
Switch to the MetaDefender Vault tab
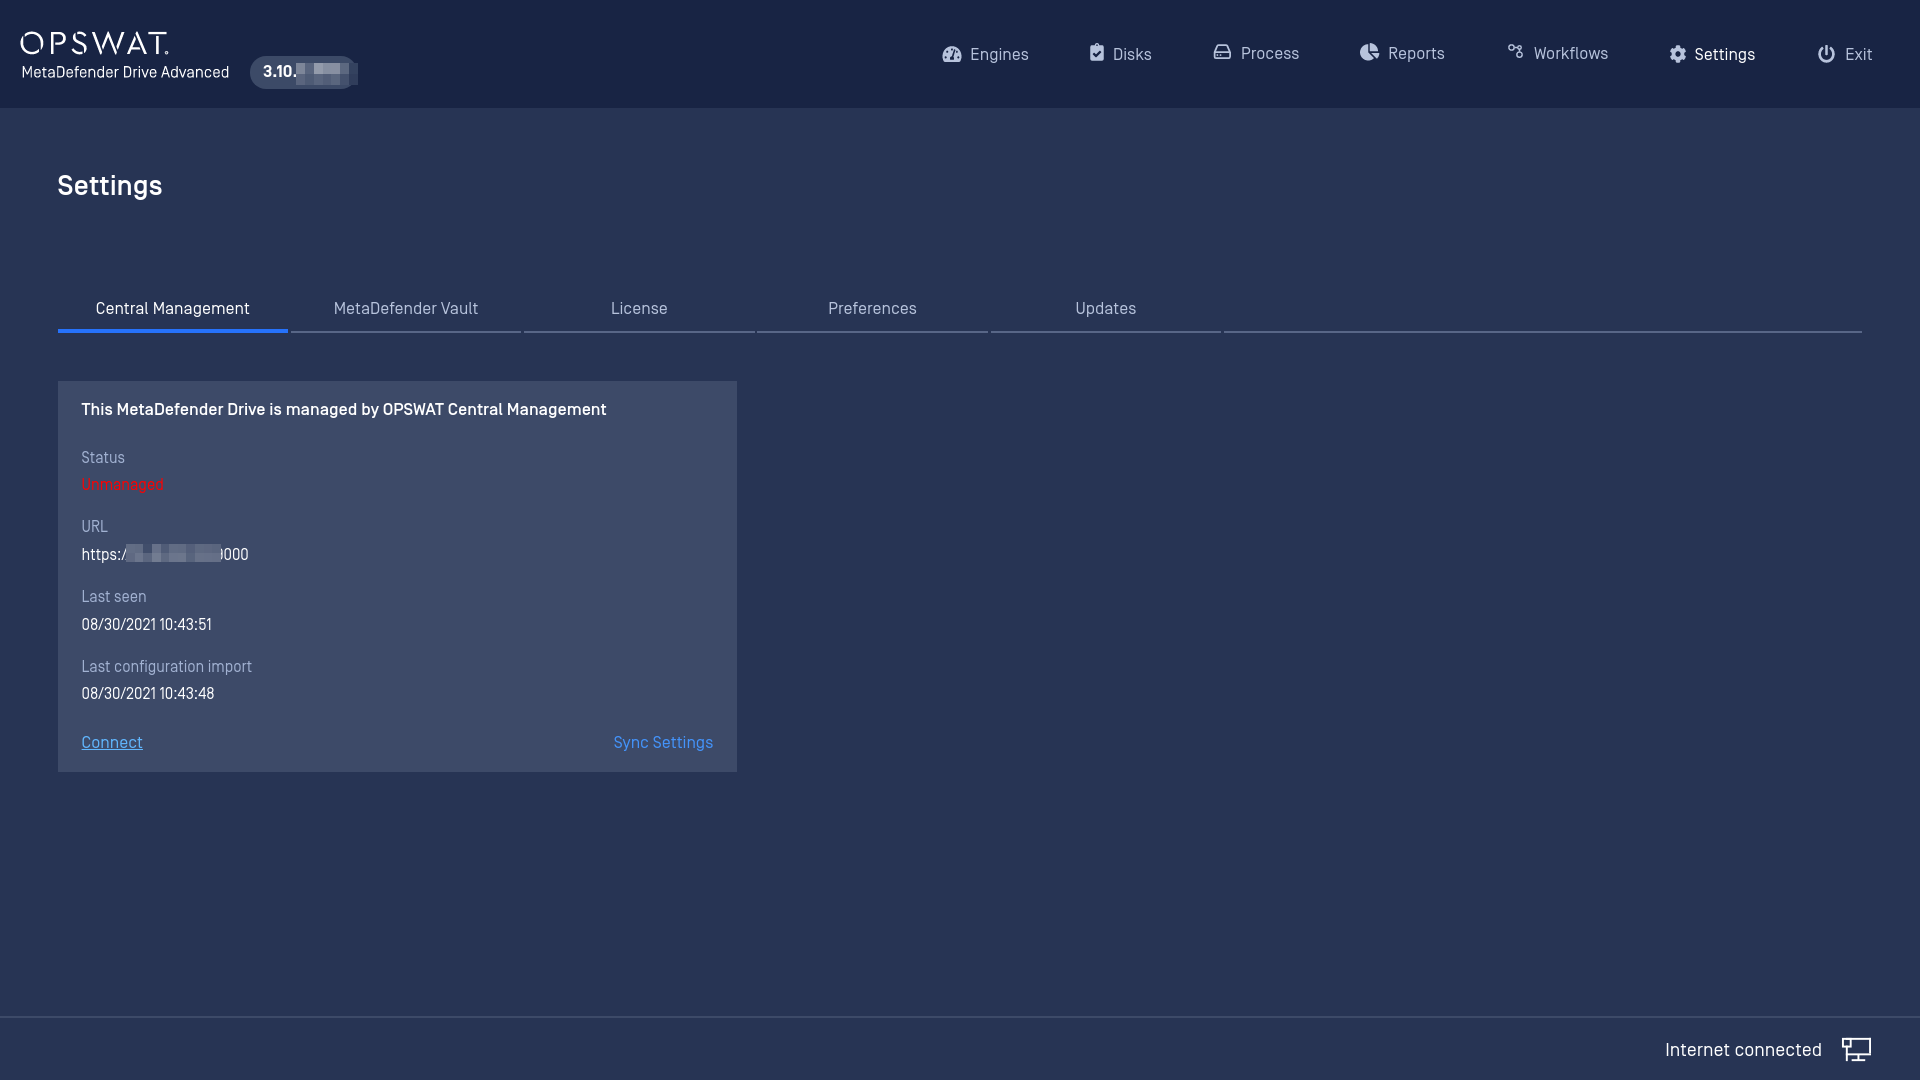[406, 308]
